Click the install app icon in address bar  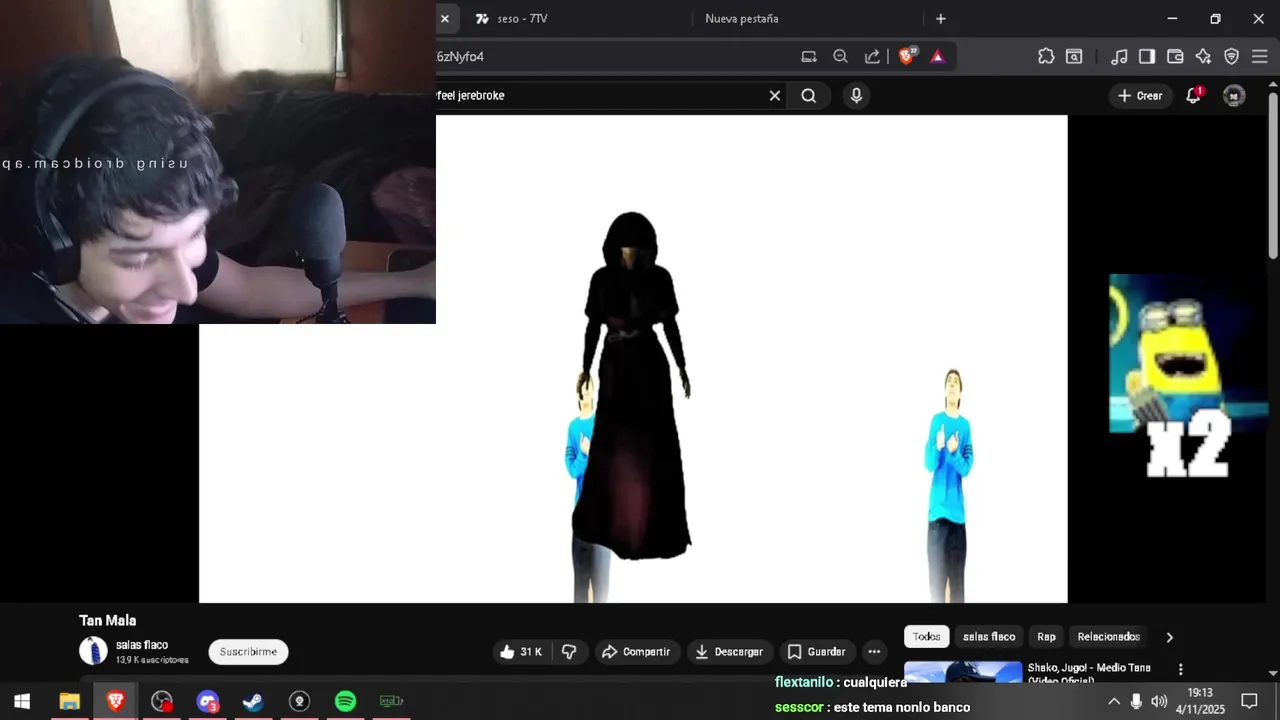pos(809,57)
